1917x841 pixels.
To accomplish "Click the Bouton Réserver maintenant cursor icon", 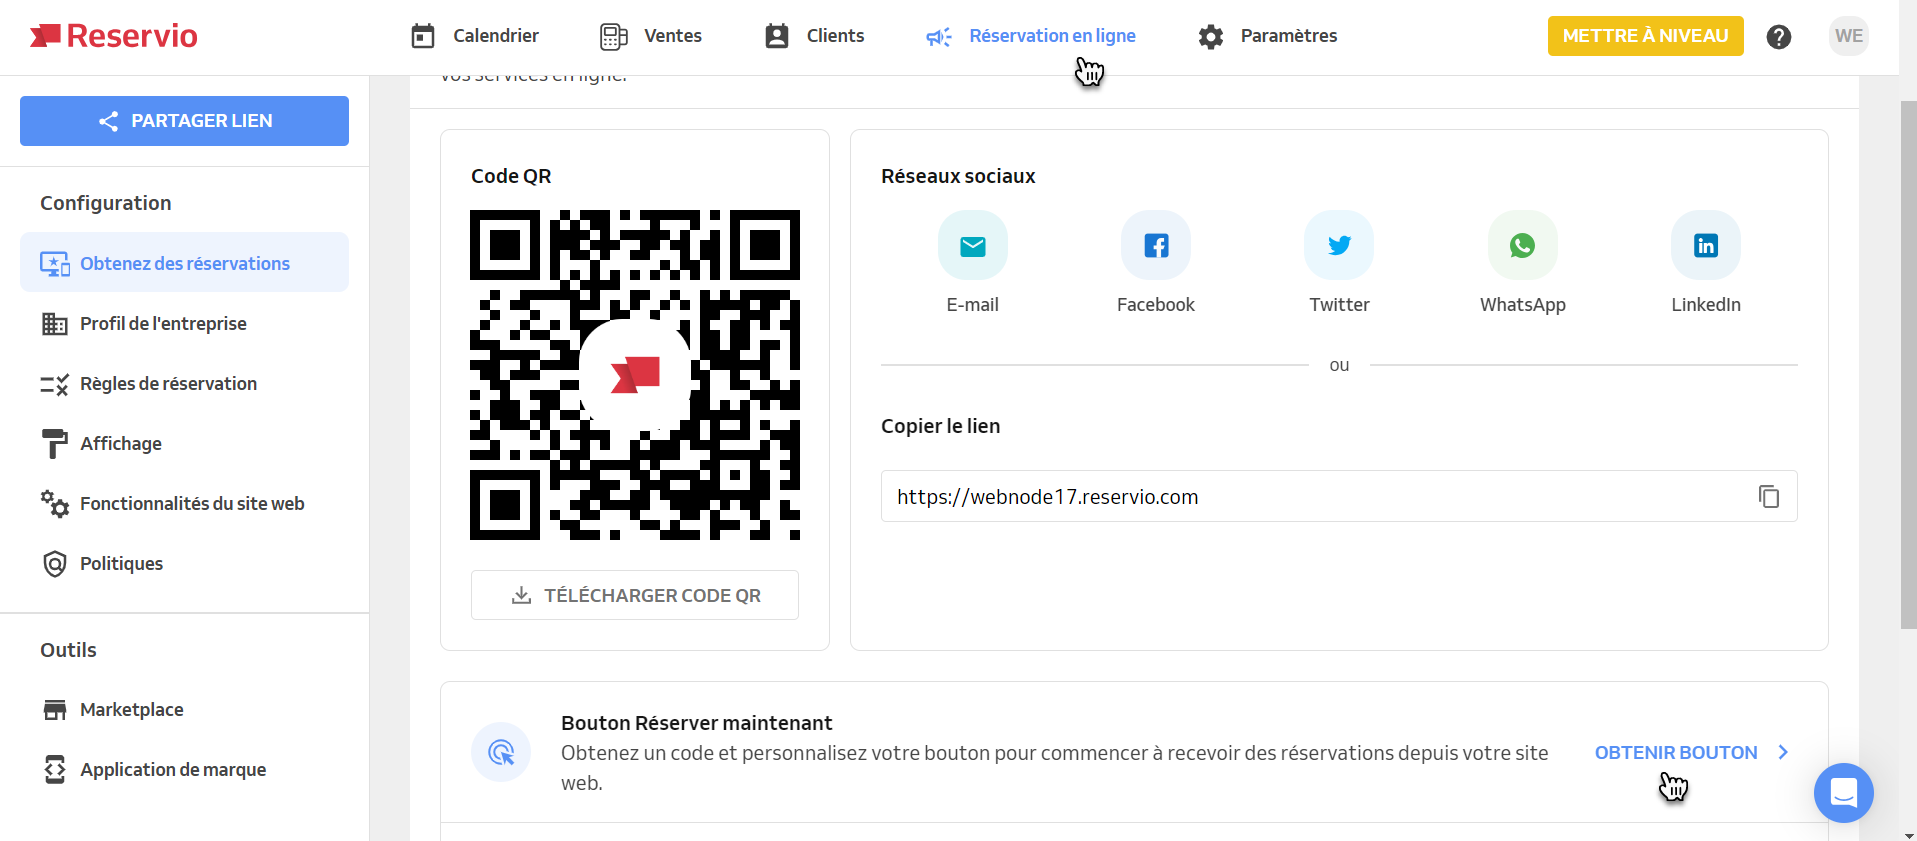I will pos(501,752).
